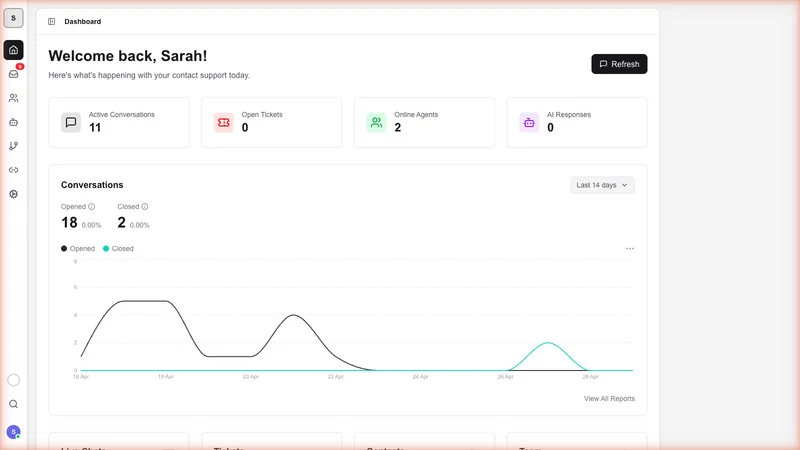Click the Conversations section heading
Image resolution: width=800 pixels, height=450 pixels.
pyautogui.click(x=92, y=185)
